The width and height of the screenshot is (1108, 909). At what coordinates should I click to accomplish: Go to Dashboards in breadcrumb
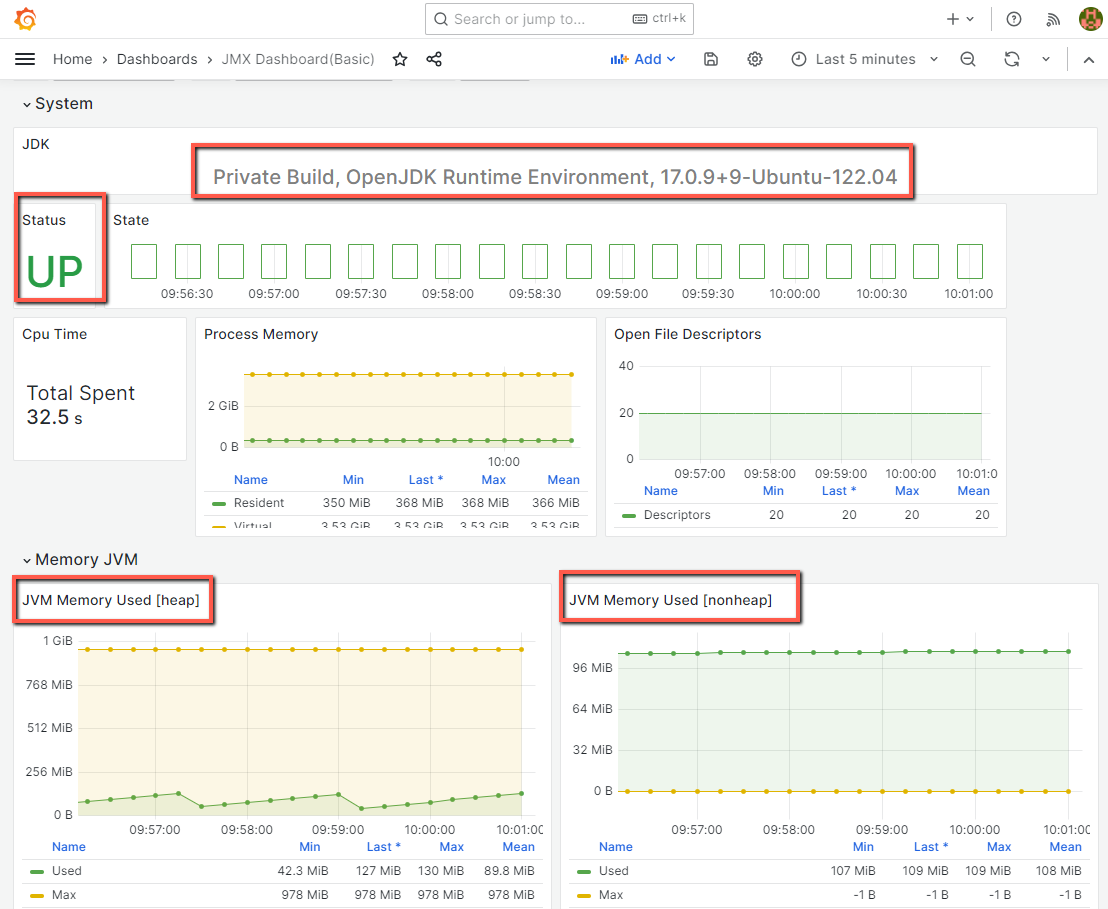pyautogui.click(x=157, y=59)
